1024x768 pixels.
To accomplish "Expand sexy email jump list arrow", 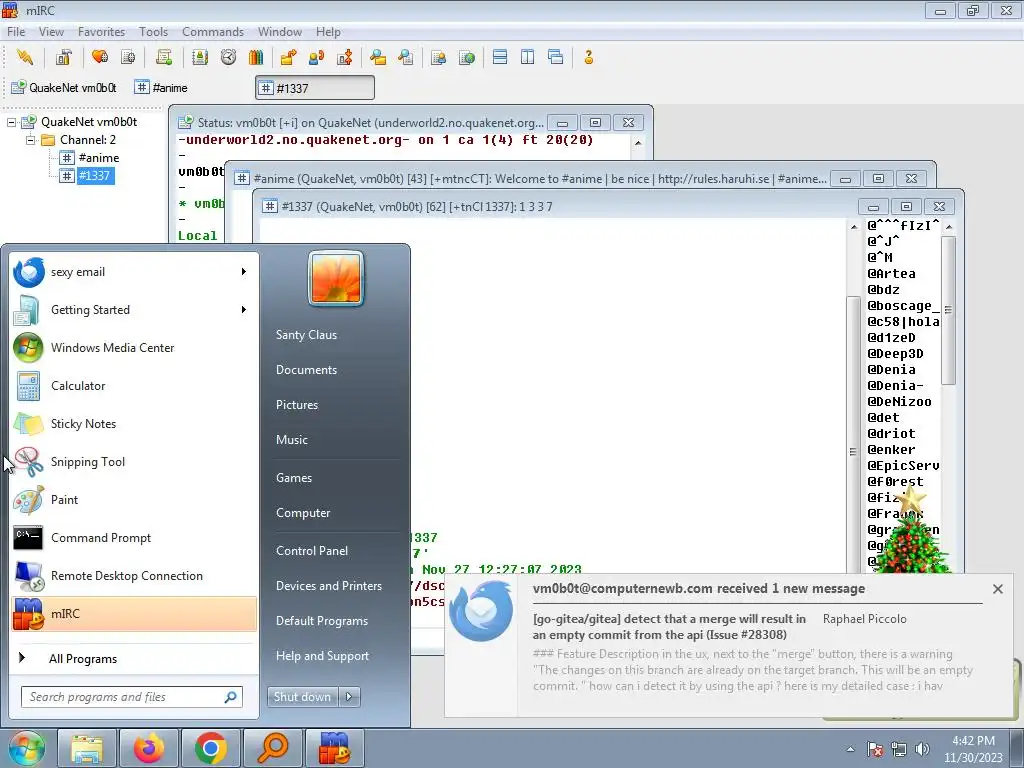I will 244,272.
